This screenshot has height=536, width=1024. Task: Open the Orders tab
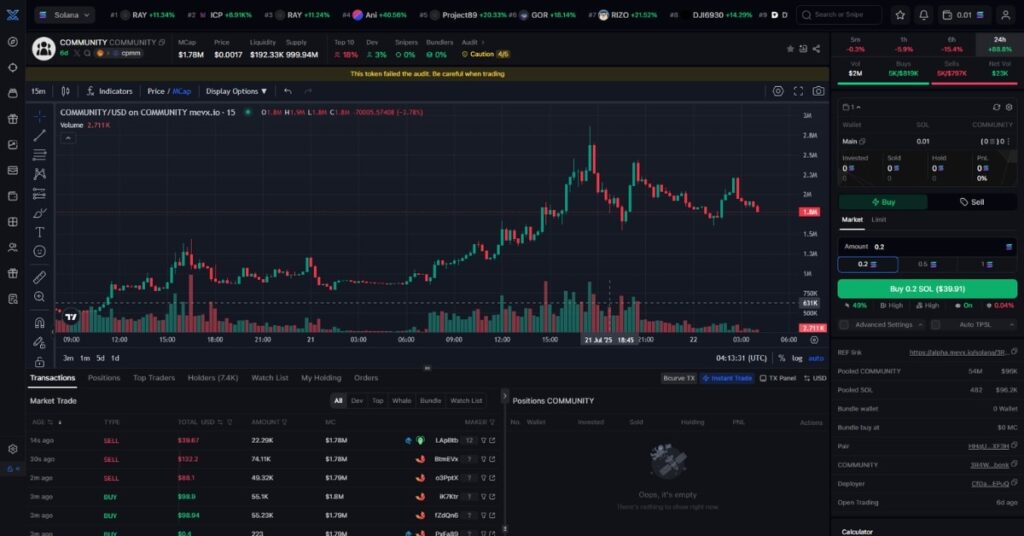pos(366,377)
